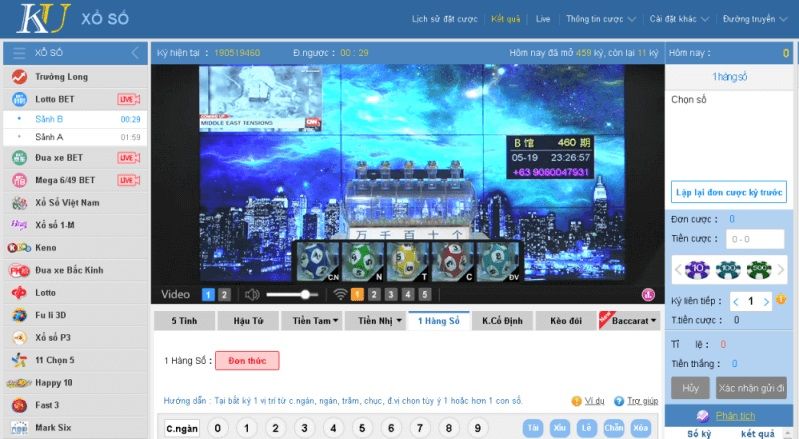
Task: Expand the Tiền Nhị tab dropdown
Action: (x=375, y=321)
